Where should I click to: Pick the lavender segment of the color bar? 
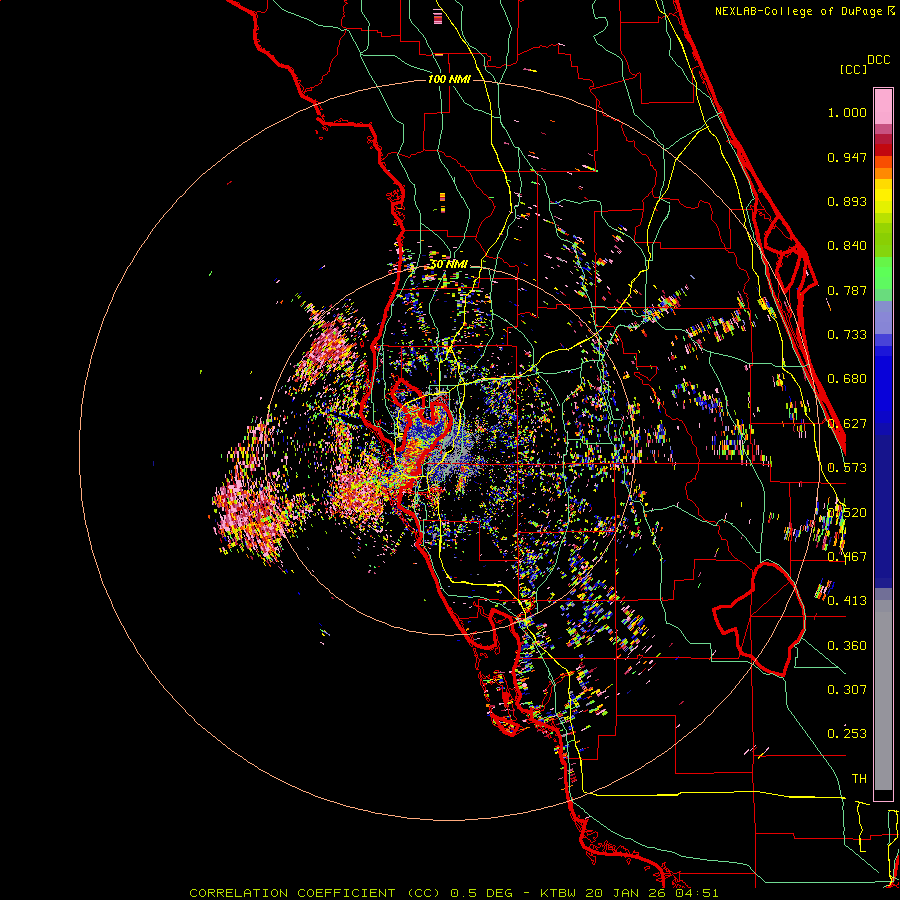(883, 318)
